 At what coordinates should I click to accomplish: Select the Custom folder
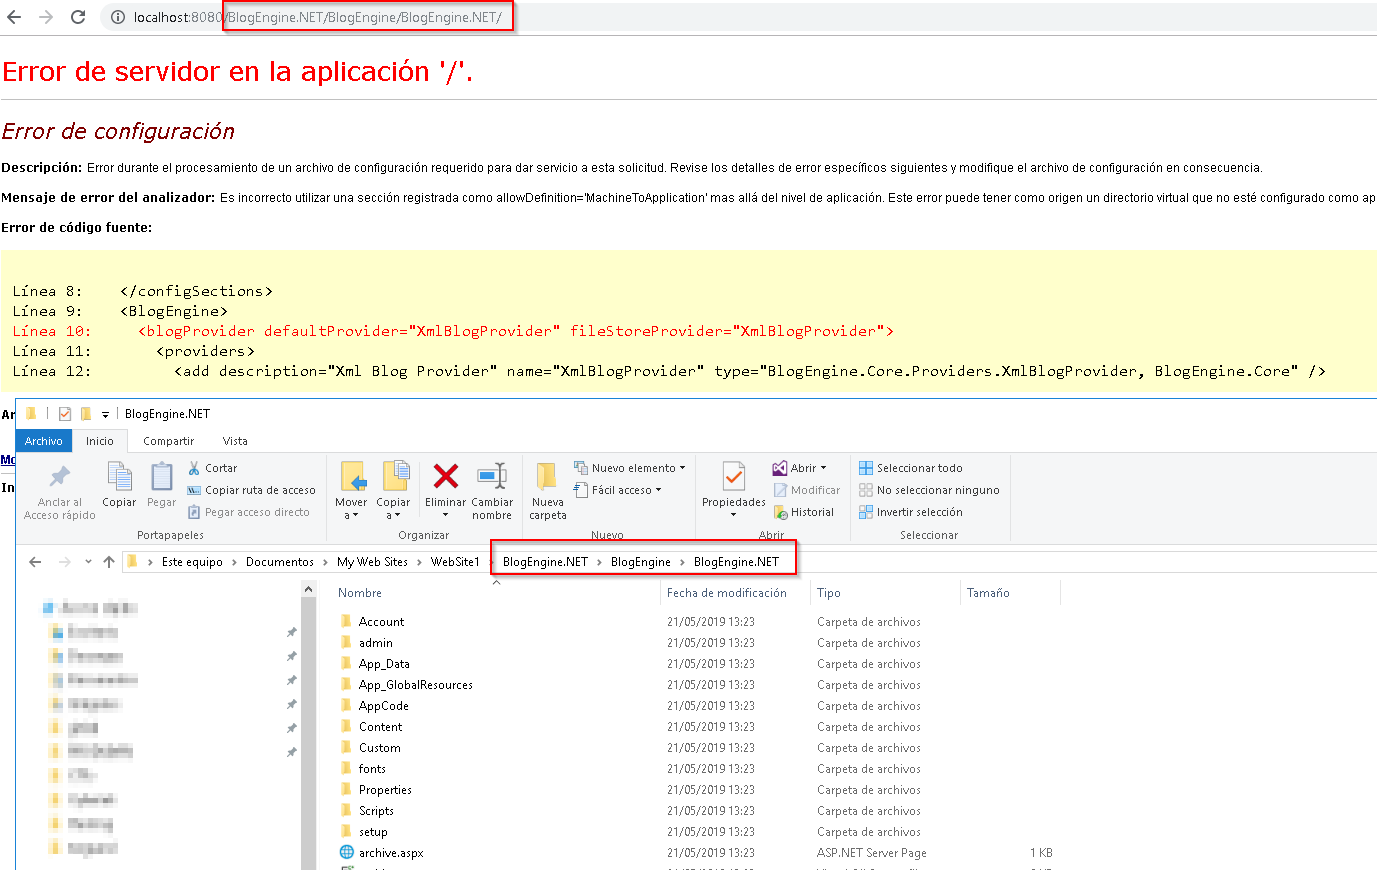(x=379, y=748)
